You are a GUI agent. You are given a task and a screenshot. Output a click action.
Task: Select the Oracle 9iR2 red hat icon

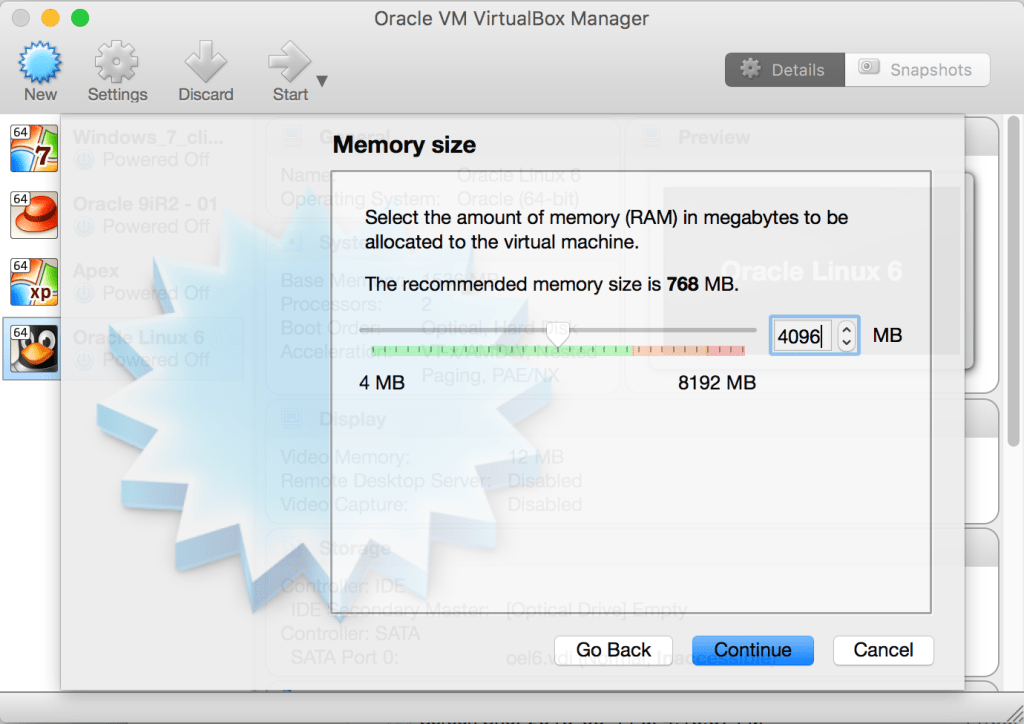pos(34,215)
